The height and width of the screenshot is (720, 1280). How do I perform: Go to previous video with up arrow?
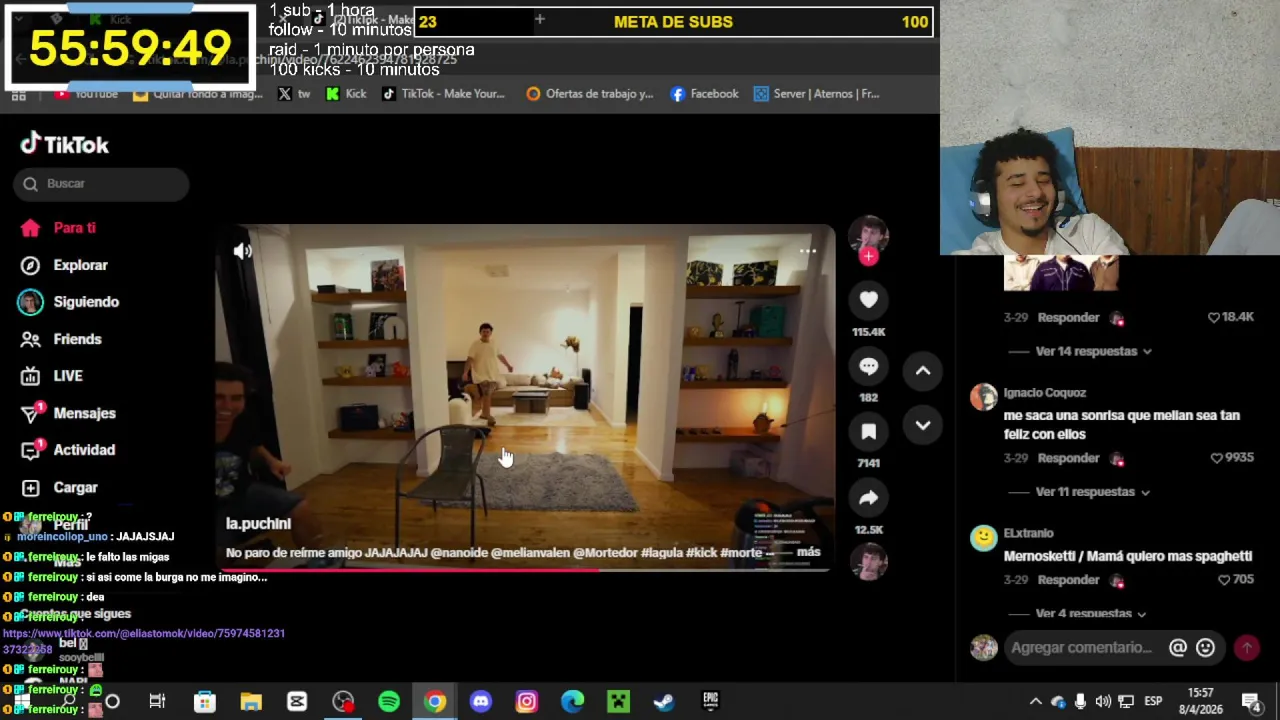pyautogui.click(x=923, y=371)
